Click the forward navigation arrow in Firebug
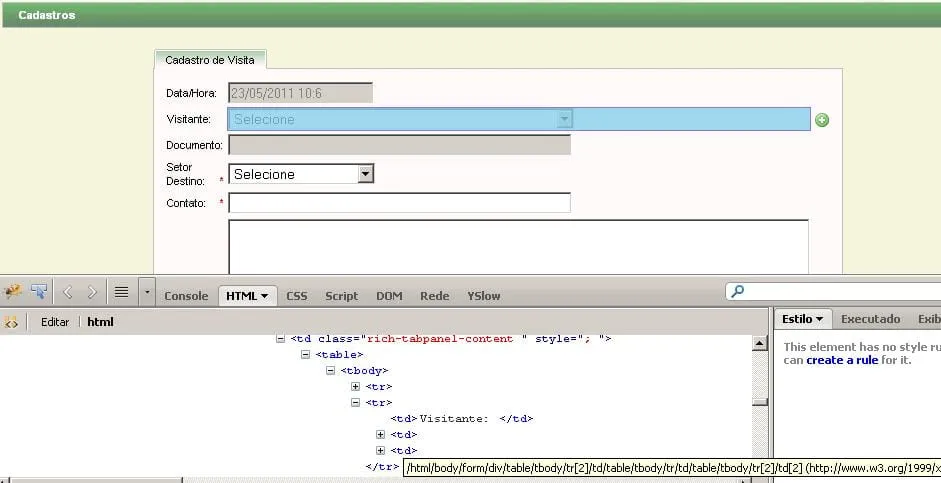The width and height of the screenshot is (941, 483). pyautogui.click(x=92, y=292)
